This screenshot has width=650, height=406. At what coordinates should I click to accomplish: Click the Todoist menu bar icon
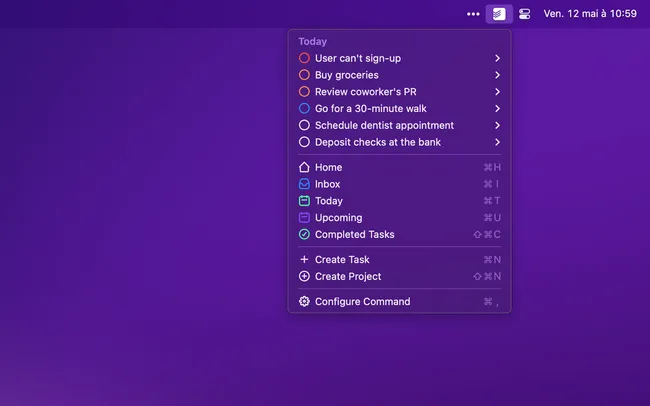(x=499, y=14)
